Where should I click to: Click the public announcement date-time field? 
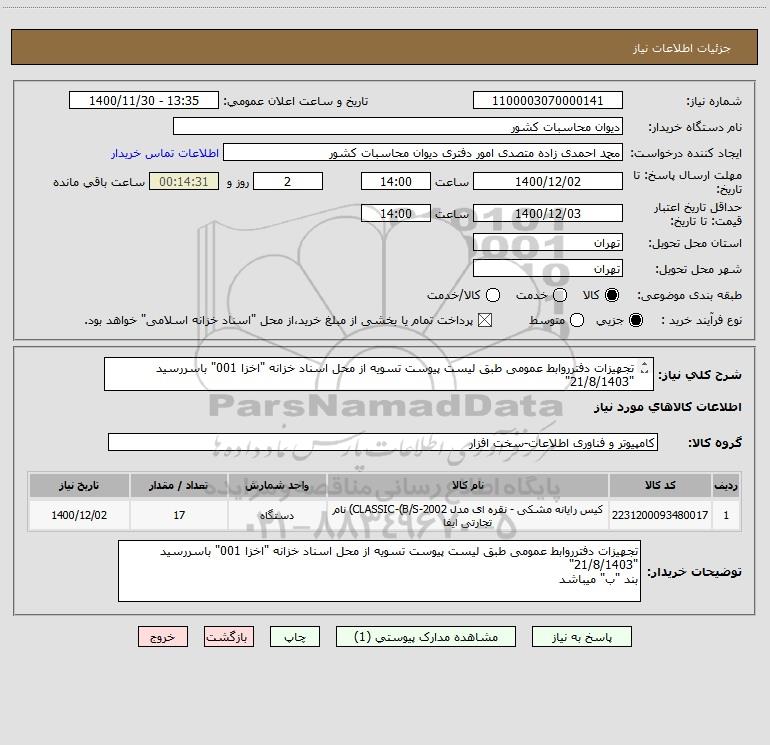coord(144,101)
